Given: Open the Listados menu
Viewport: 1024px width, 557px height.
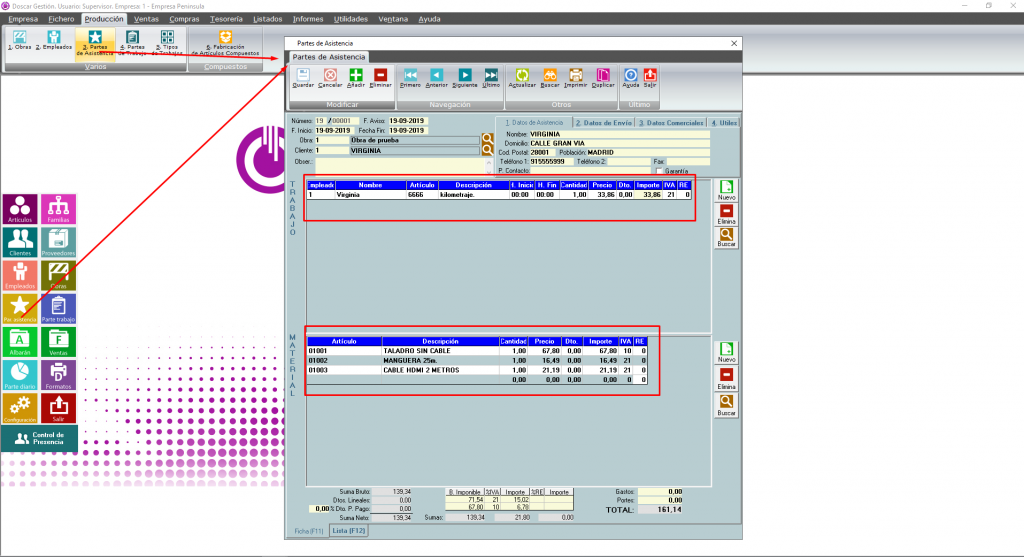Looking at the screenshot, I should [268, 19].
